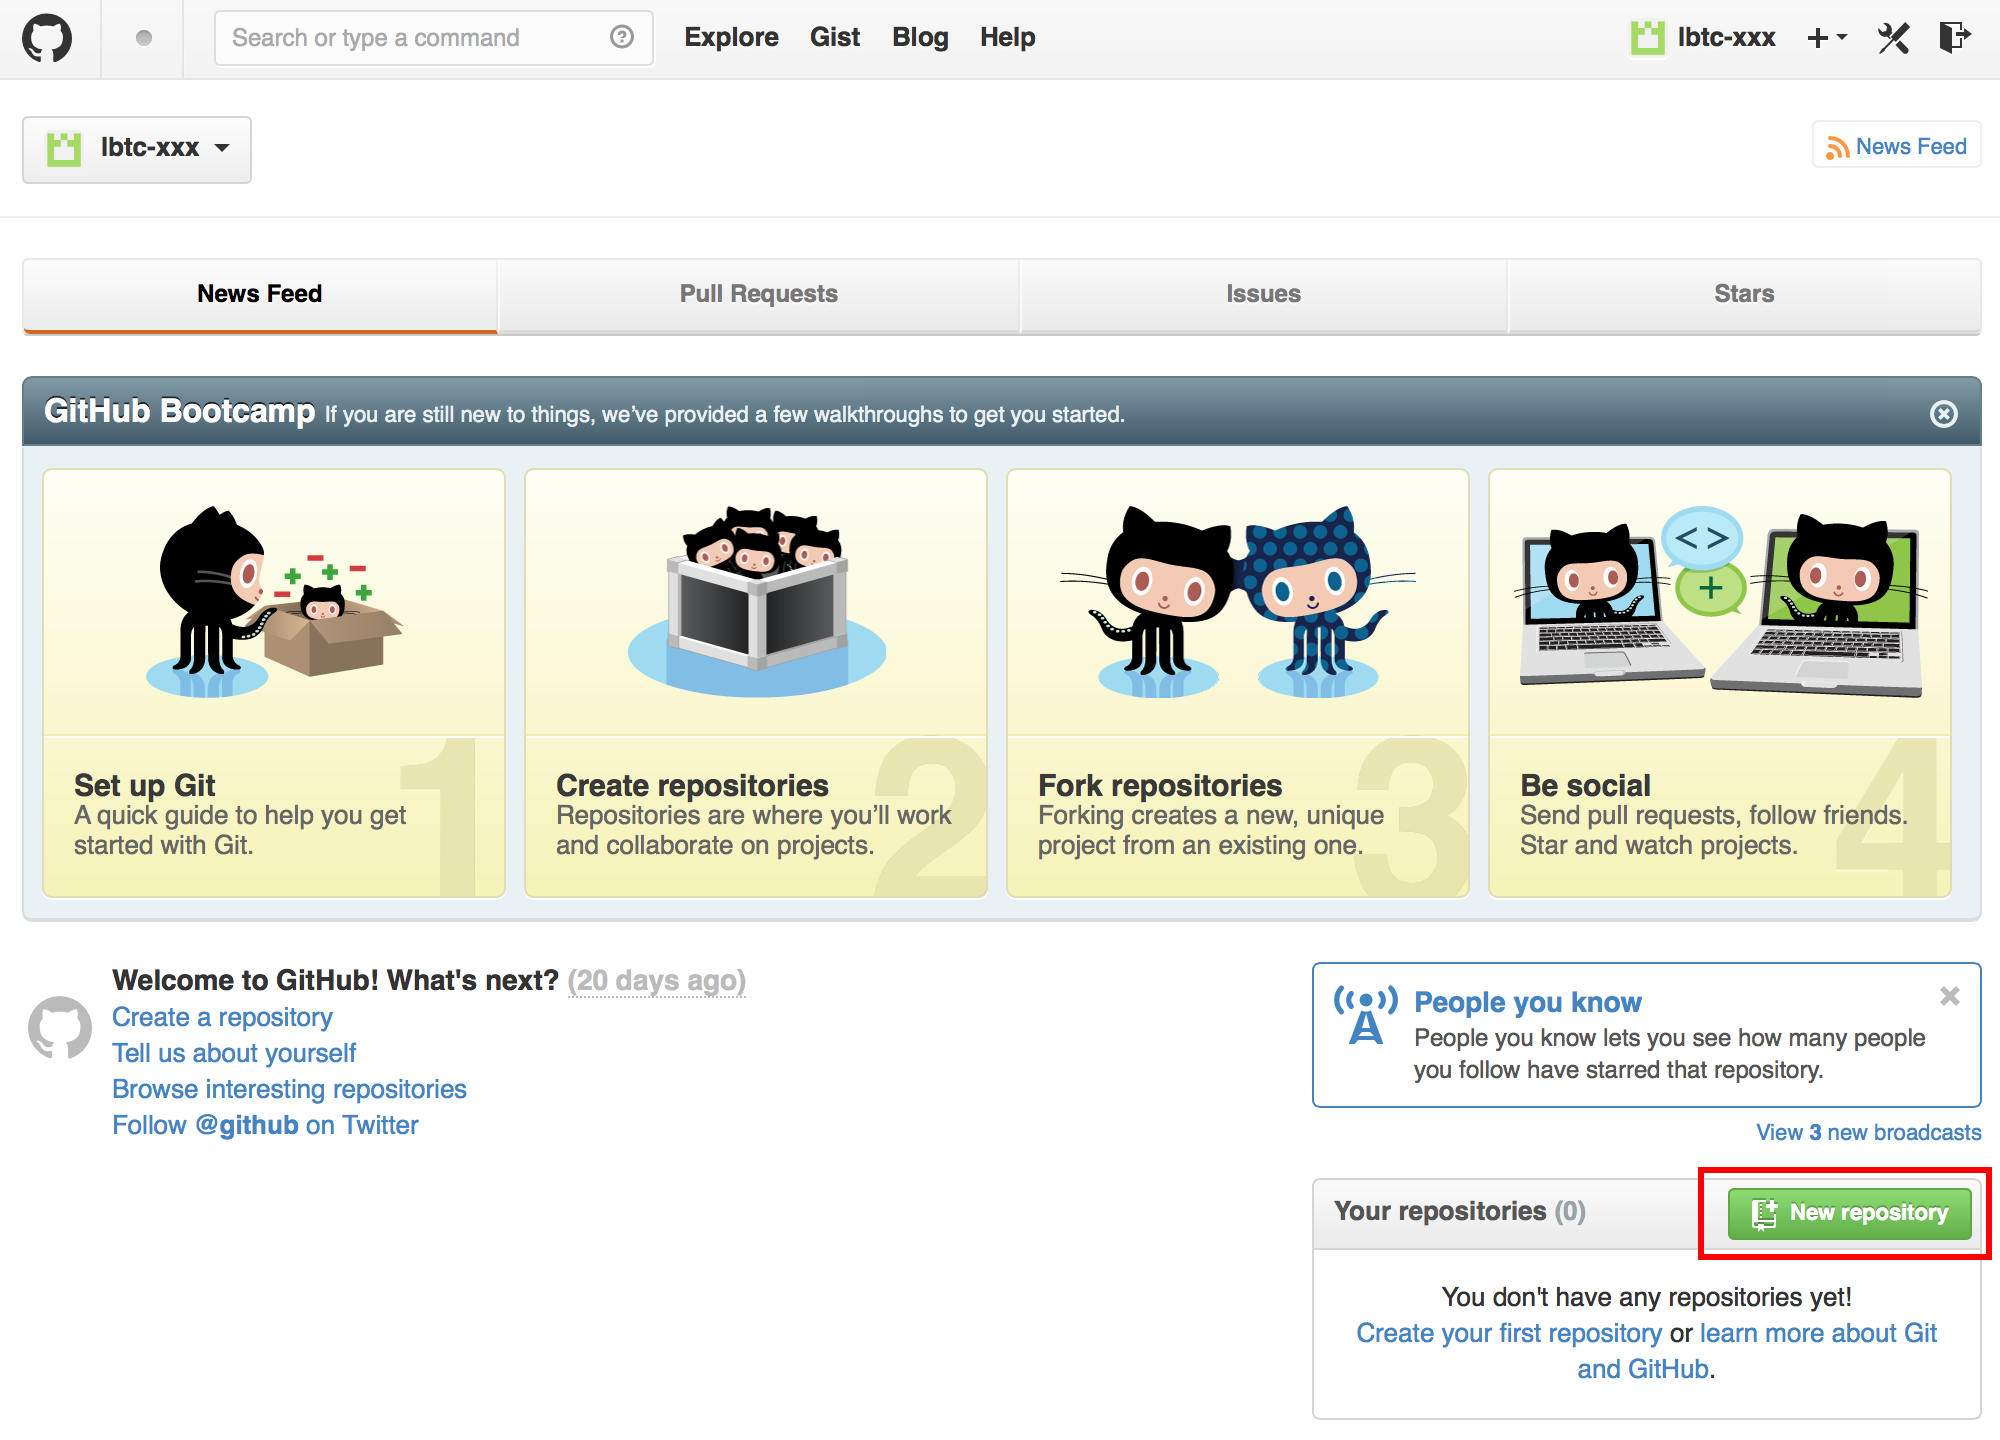Open Explore in the top navigation
2000x1440 pixels.
click(x=731, y=38)
